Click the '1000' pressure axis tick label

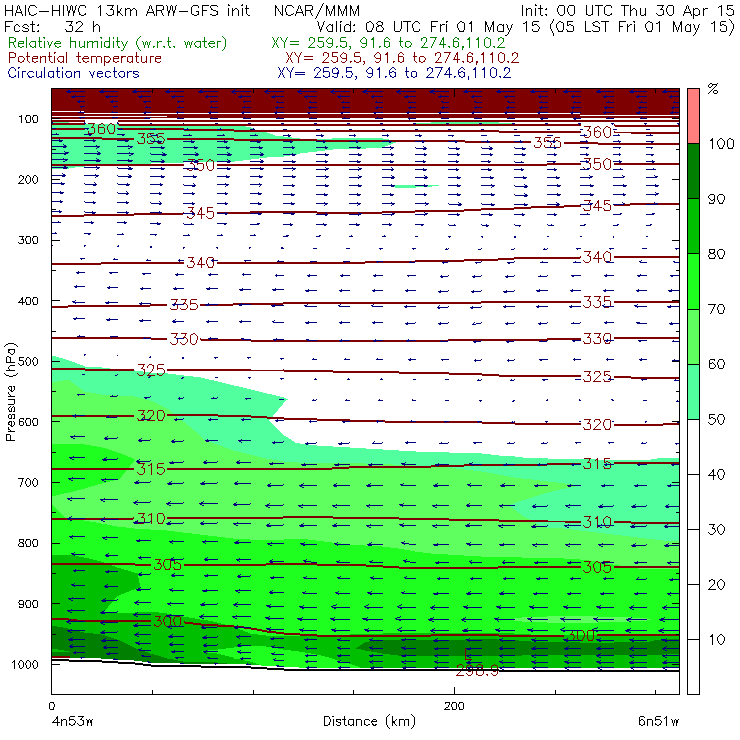click(24, 665)
